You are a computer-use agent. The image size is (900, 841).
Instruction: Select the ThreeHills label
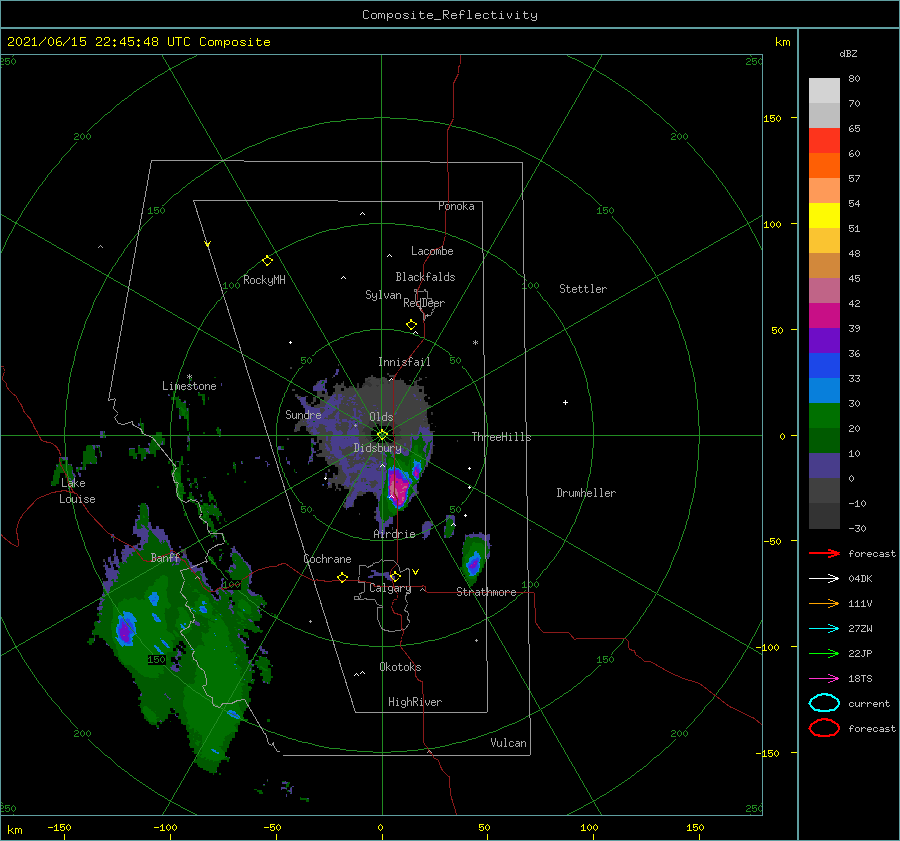point(501,437)
